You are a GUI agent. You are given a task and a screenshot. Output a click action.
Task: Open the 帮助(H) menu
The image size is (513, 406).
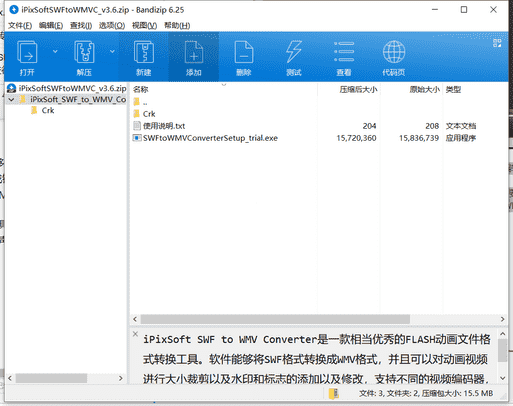(x=177, y=25)
